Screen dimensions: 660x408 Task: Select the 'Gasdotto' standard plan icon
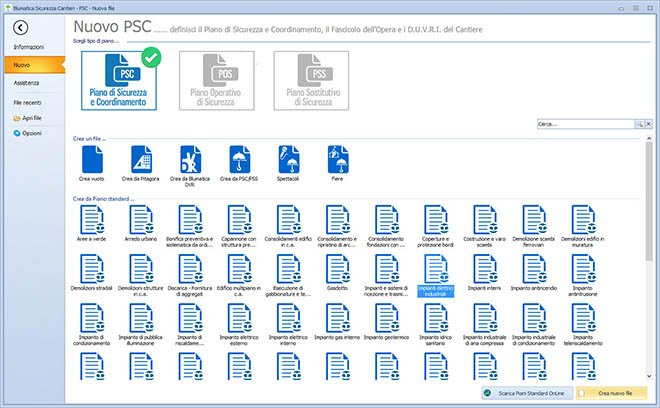[337, 270]
